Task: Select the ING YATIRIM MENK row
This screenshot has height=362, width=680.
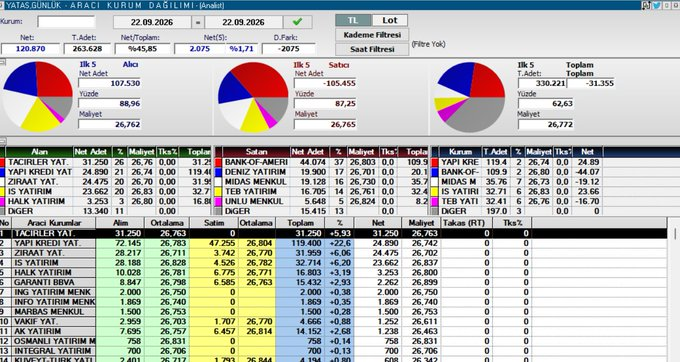Action: tap(333, 292)
